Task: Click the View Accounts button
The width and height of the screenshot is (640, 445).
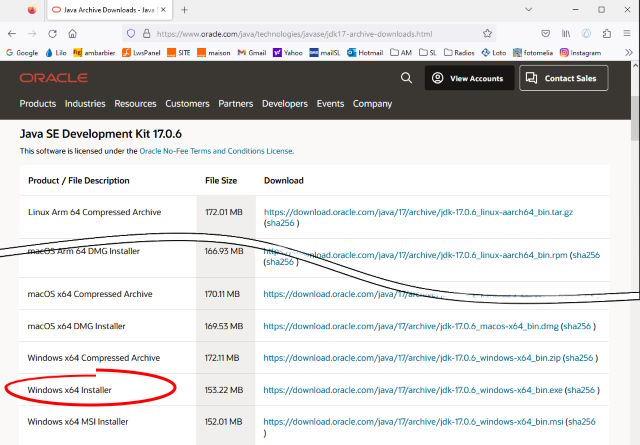Action: [x=470, y=78]
